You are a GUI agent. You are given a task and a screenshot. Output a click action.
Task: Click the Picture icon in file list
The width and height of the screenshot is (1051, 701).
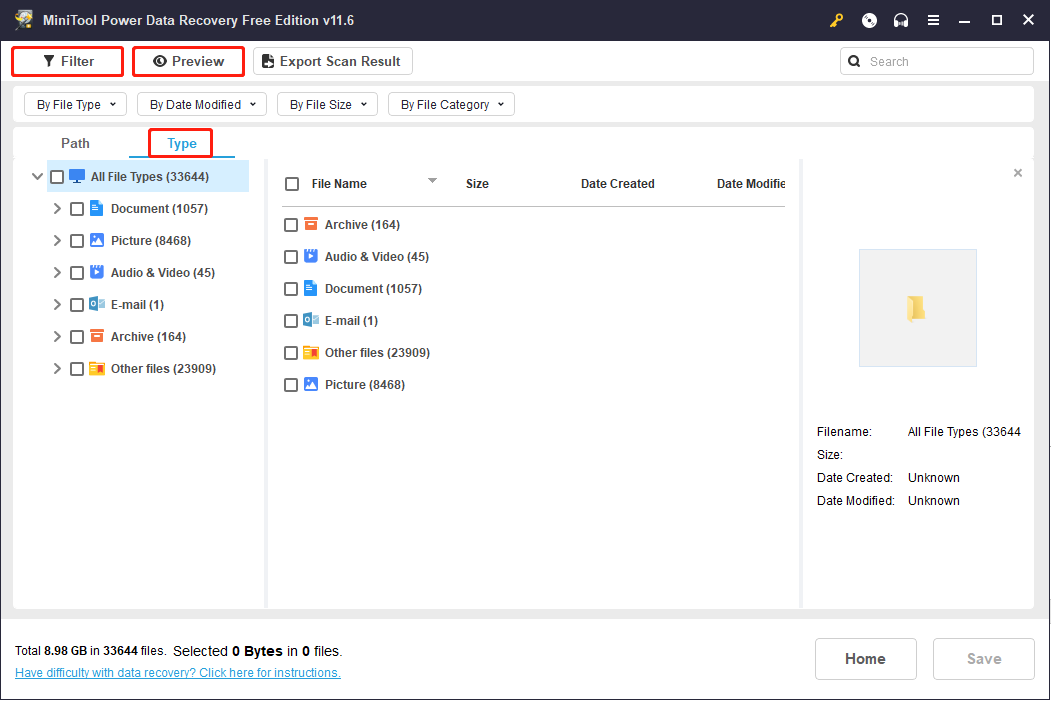[x=310, y=384]
